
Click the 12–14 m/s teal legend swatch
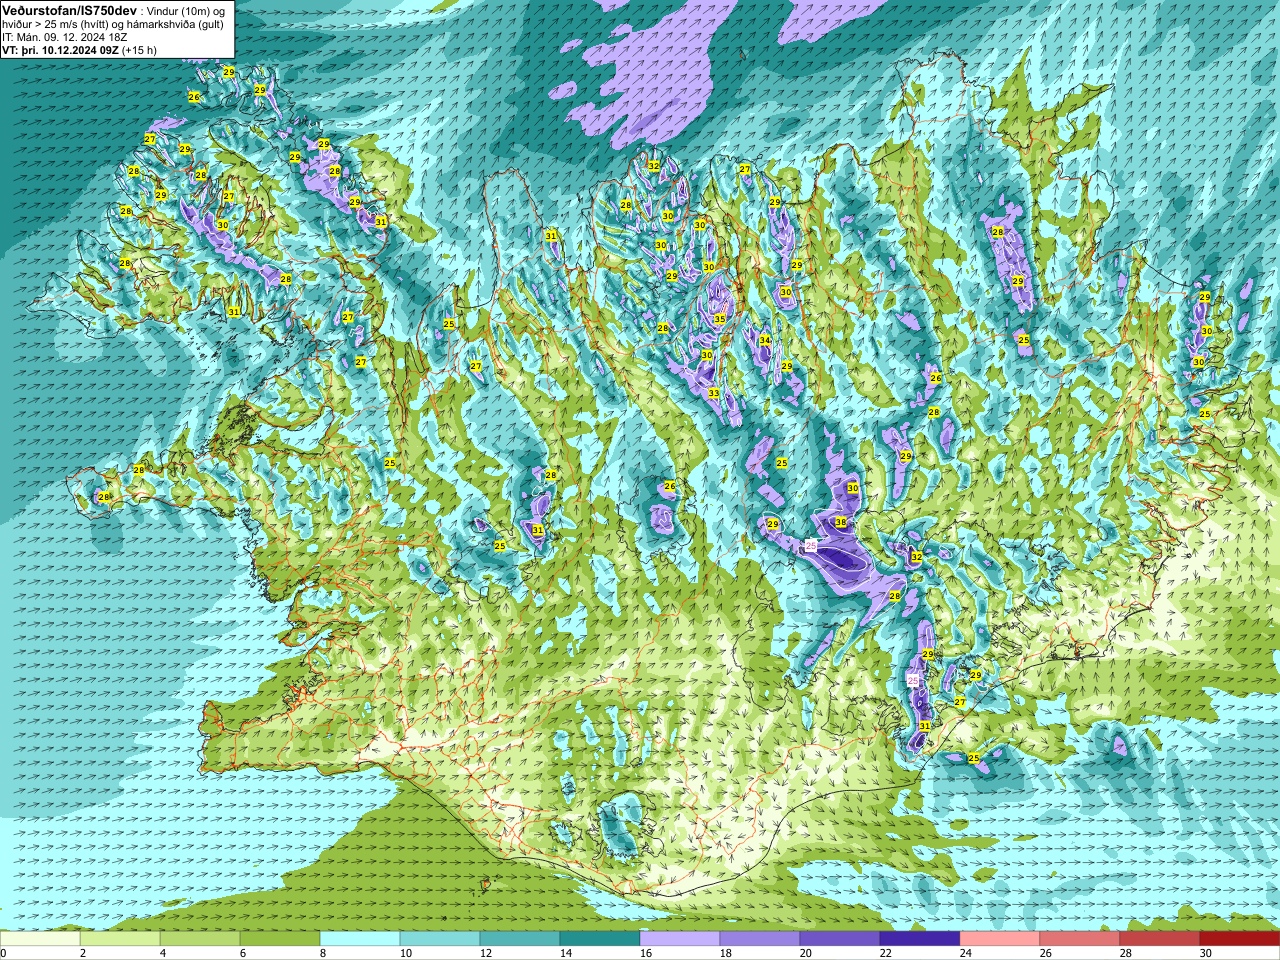[520, 939]
